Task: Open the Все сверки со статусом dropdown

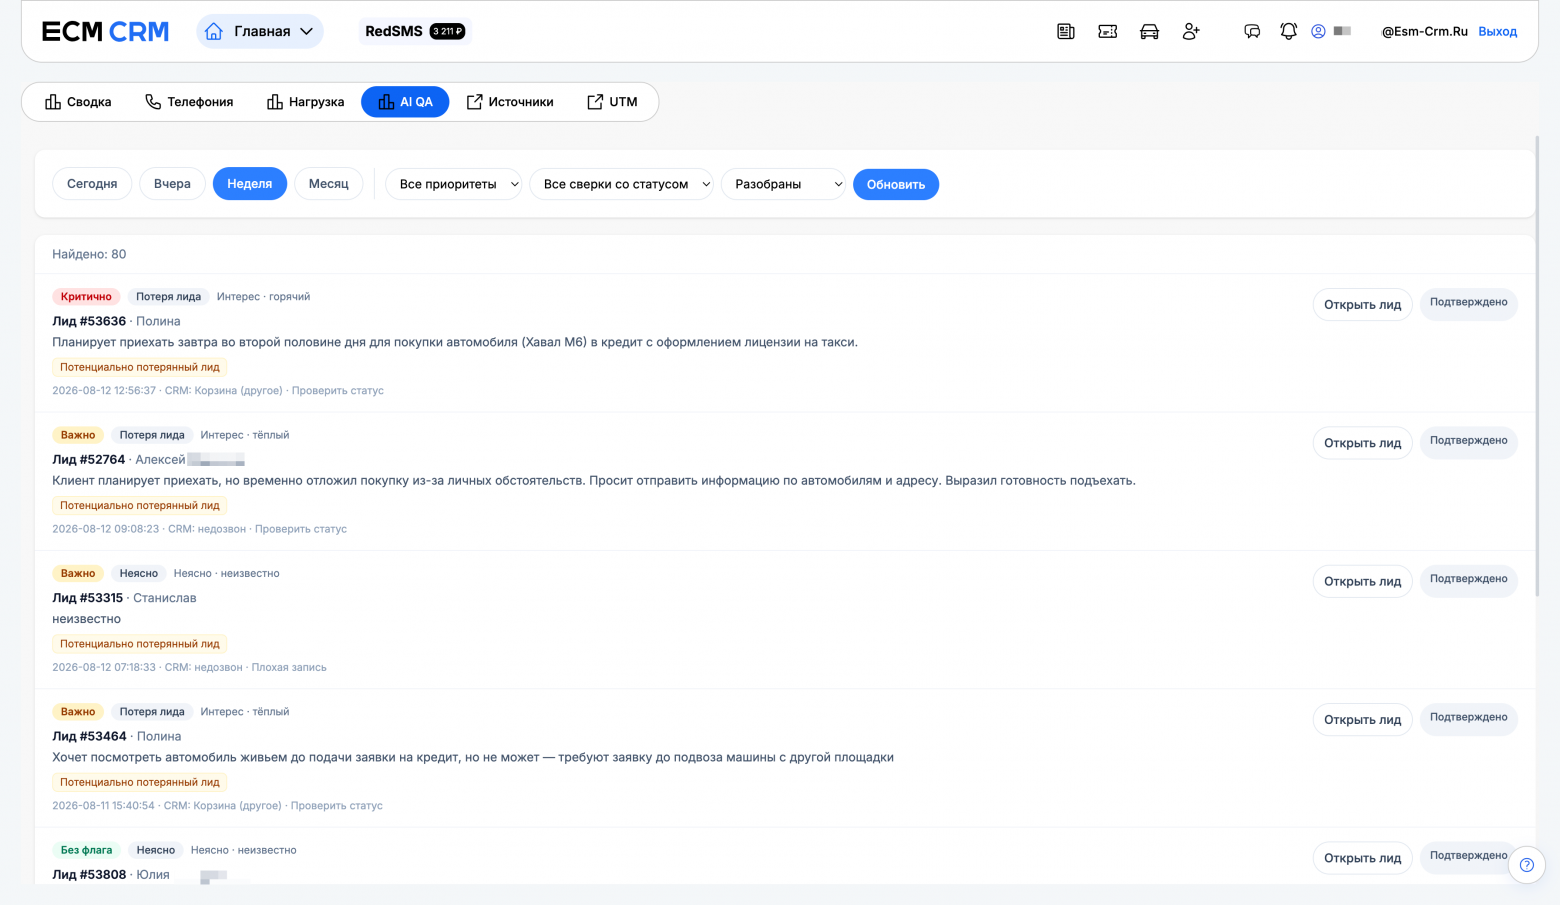Action: point(622,184)
